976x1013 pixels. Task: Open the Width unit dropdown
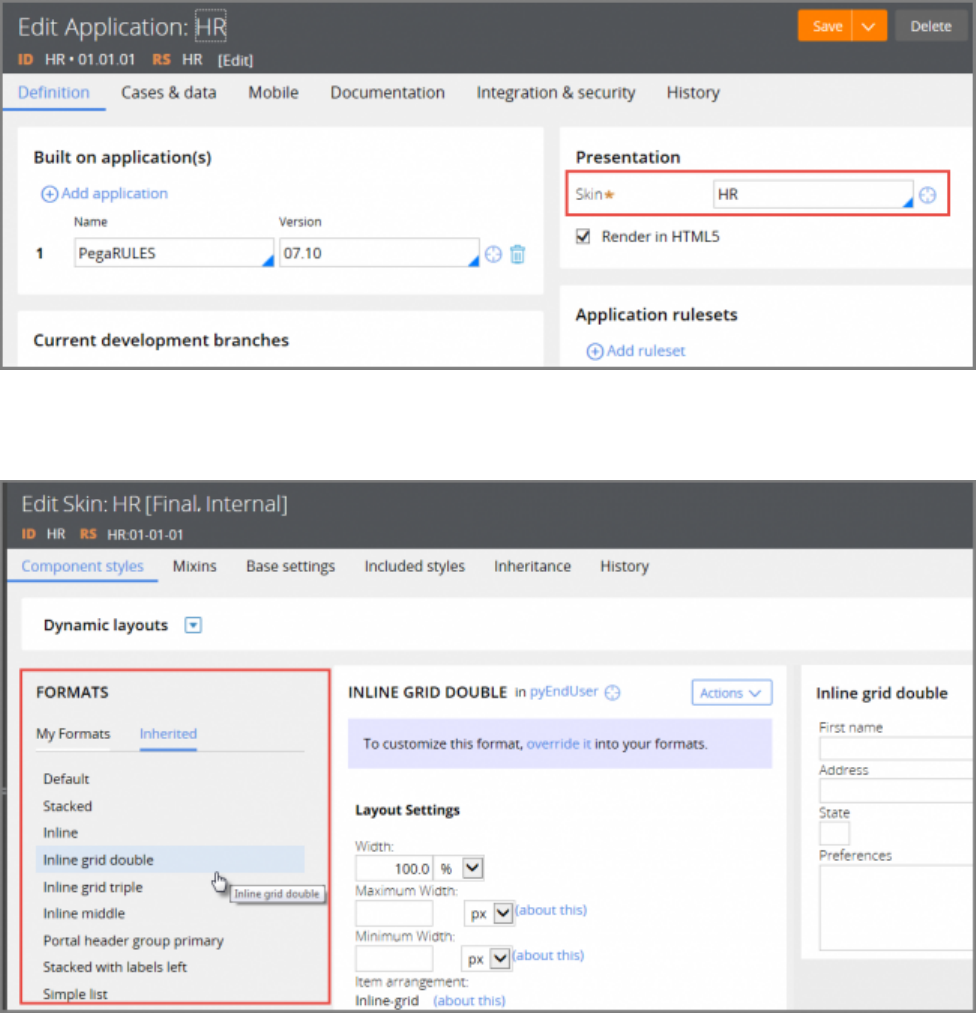[473, 868]
